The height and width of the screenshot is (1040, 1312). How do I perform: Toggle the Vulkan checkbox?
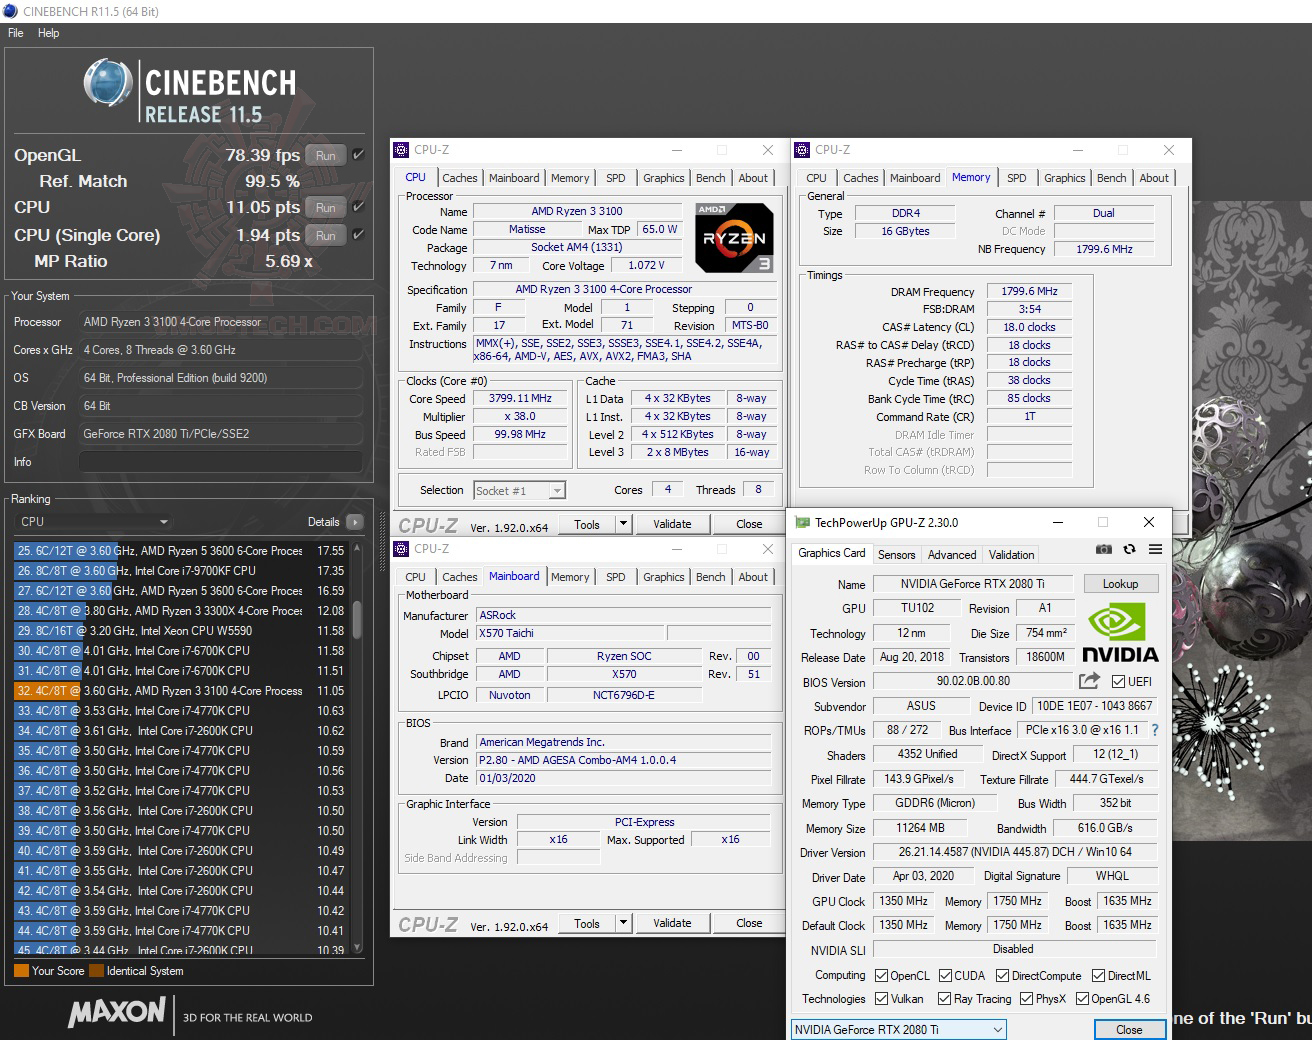click(x=881, y=998)
